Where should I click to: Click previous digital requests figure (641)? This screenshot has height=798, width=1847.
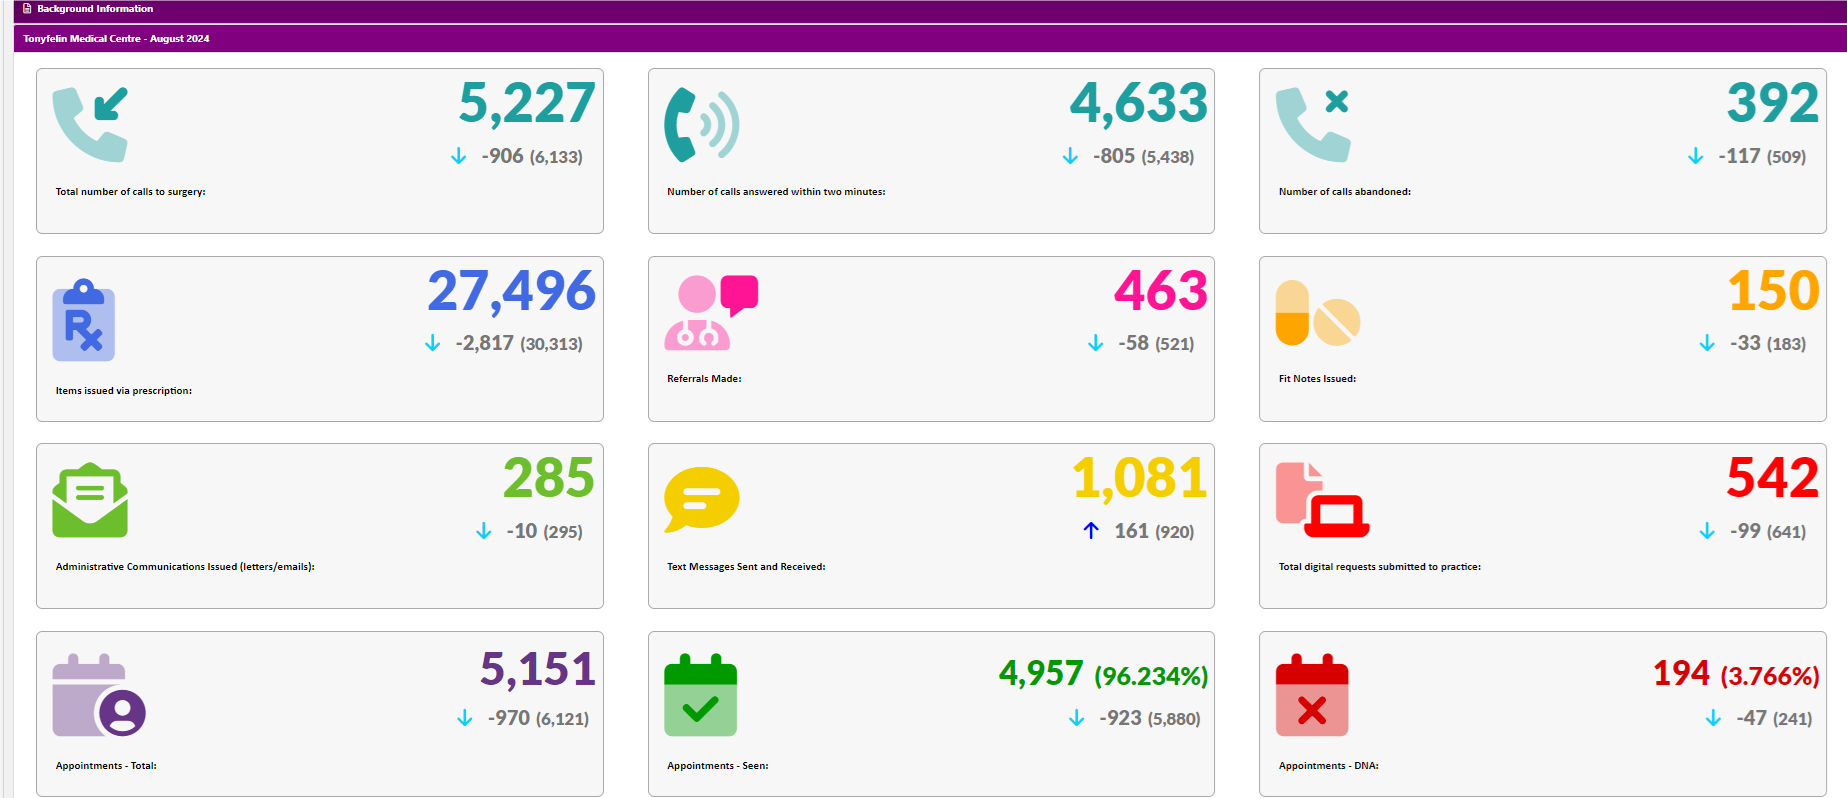coord(1786,532)
